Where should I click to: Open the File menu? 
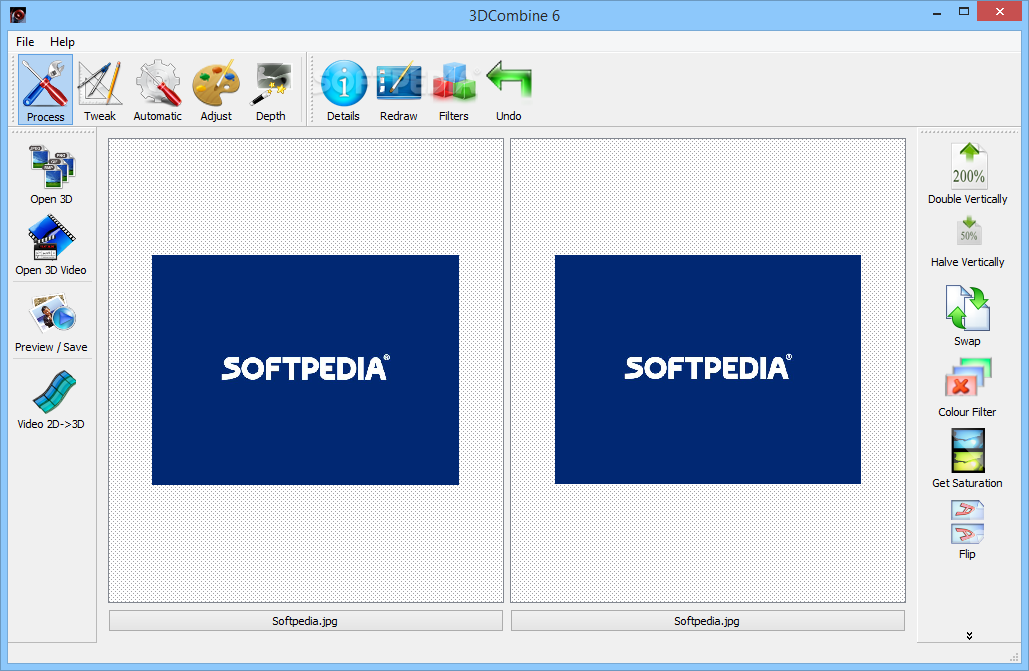(x=25, y=41)
